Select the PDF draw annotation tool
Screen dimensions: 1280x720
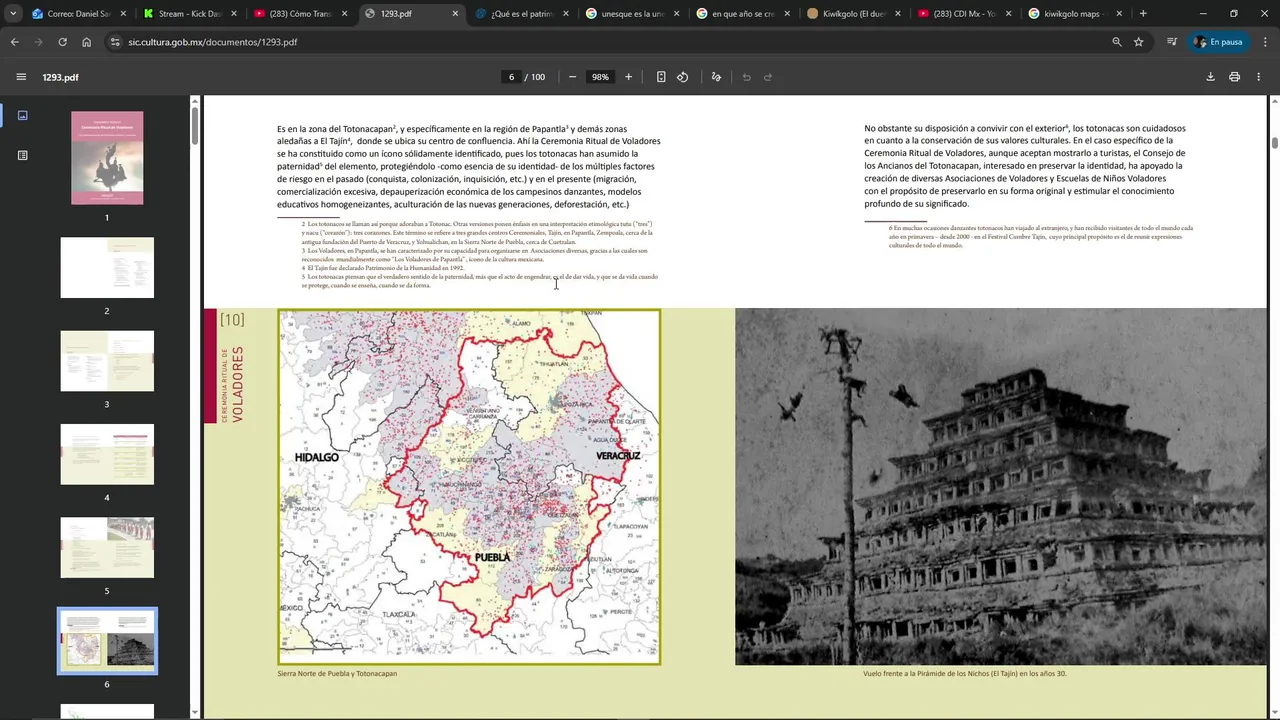716,77
